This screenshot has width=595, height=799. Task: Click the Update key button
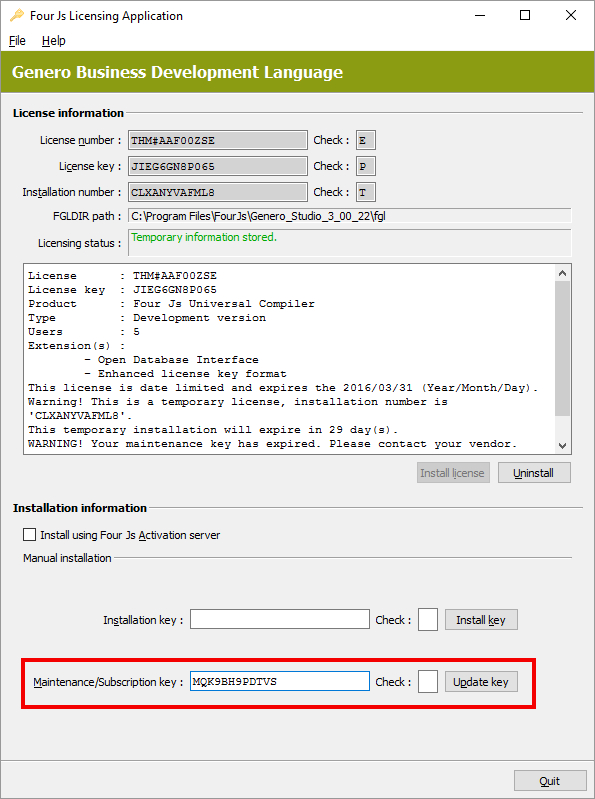click(x=481, y=682)
